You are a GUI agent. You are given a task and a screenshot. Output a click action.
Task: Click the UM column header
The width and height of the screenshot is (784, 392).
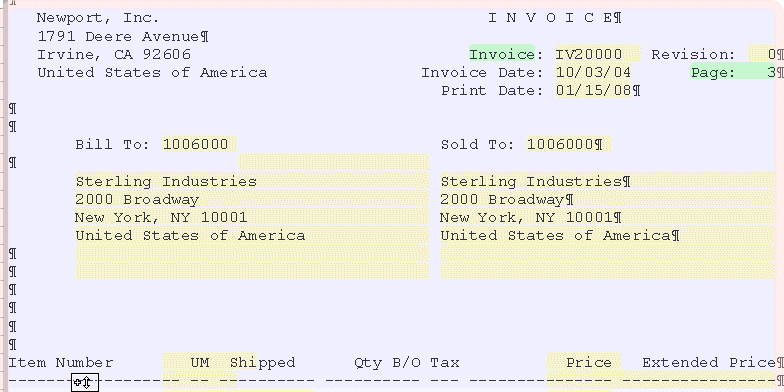(x=200, y=362)
